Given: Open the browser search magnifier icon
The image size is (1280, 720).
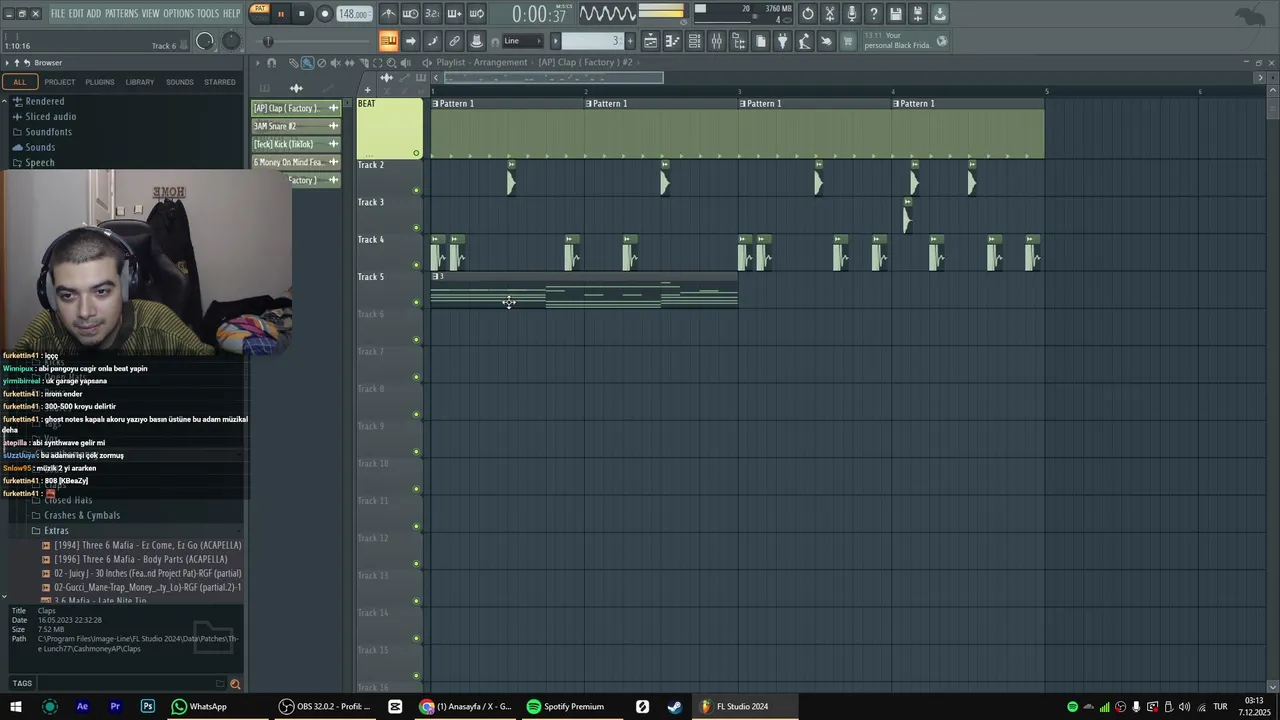Looking at the screenshot, I should point(235,684).
